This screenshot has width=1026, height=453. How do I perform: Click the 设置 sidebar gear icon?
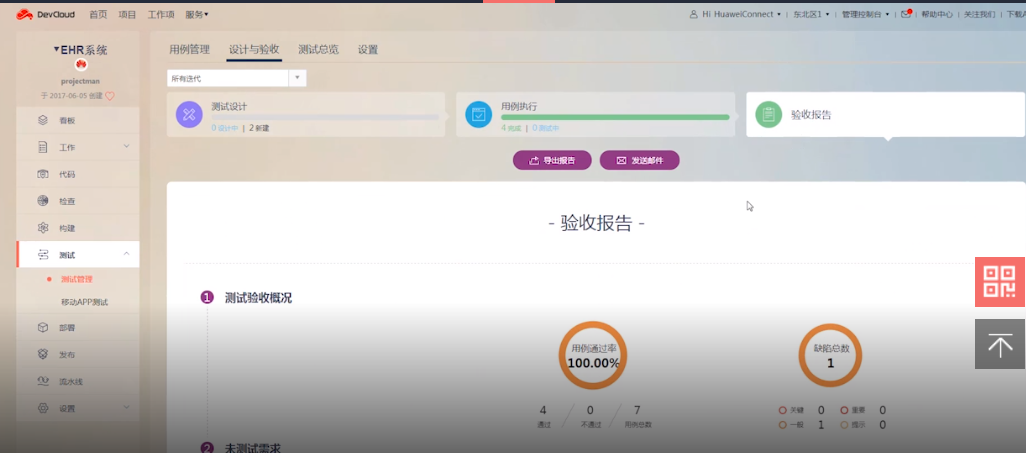43,408
